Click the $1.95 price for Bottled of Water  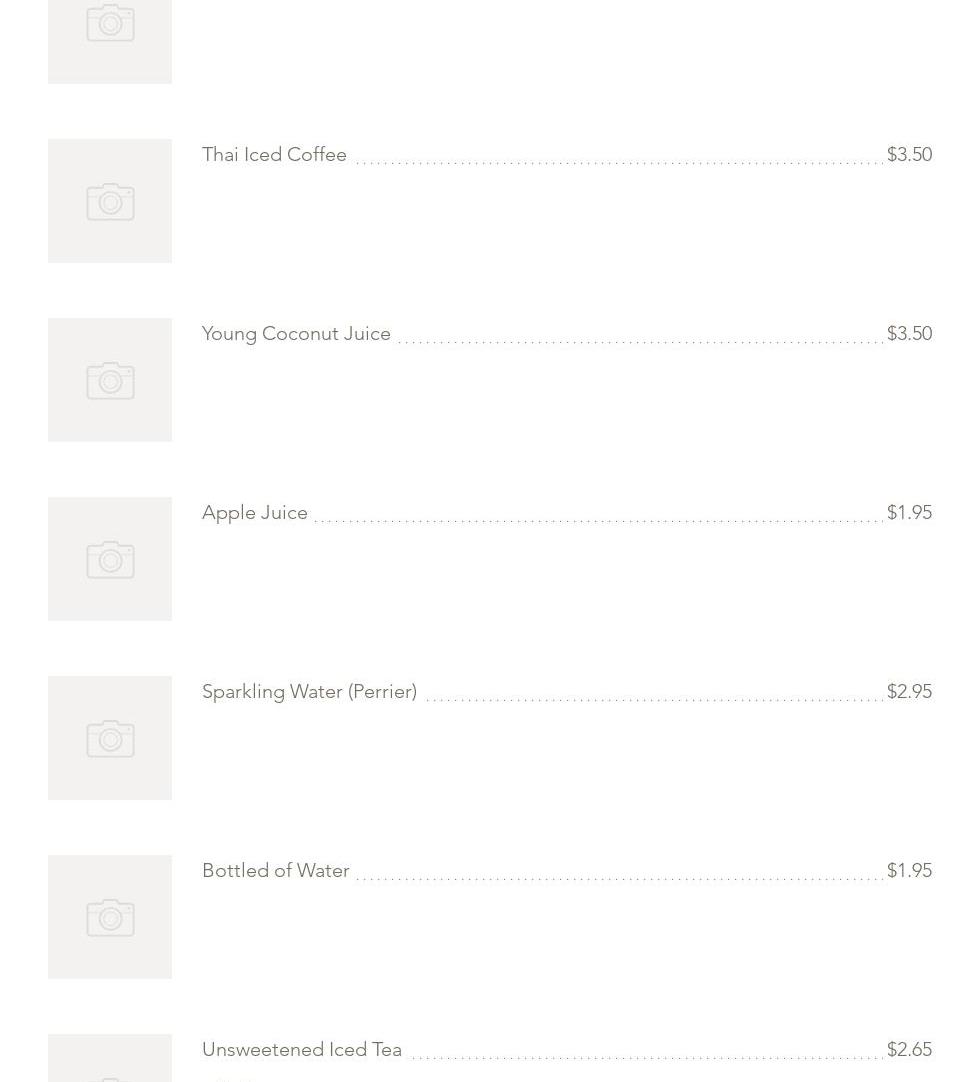(x=909, y=871)
